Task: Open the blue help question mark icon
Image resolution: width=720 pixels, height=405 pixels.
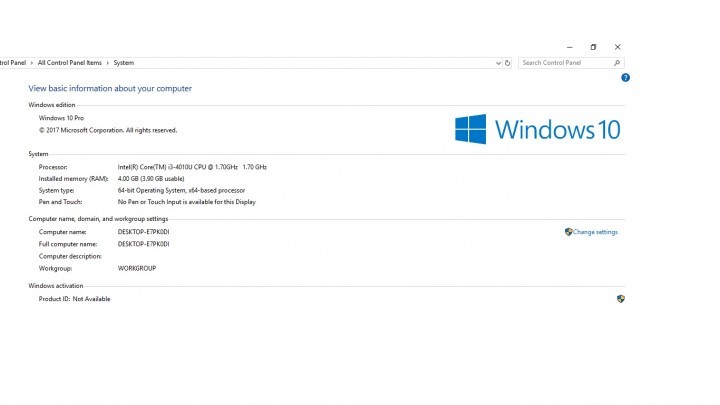Action: tap(625, 78)
